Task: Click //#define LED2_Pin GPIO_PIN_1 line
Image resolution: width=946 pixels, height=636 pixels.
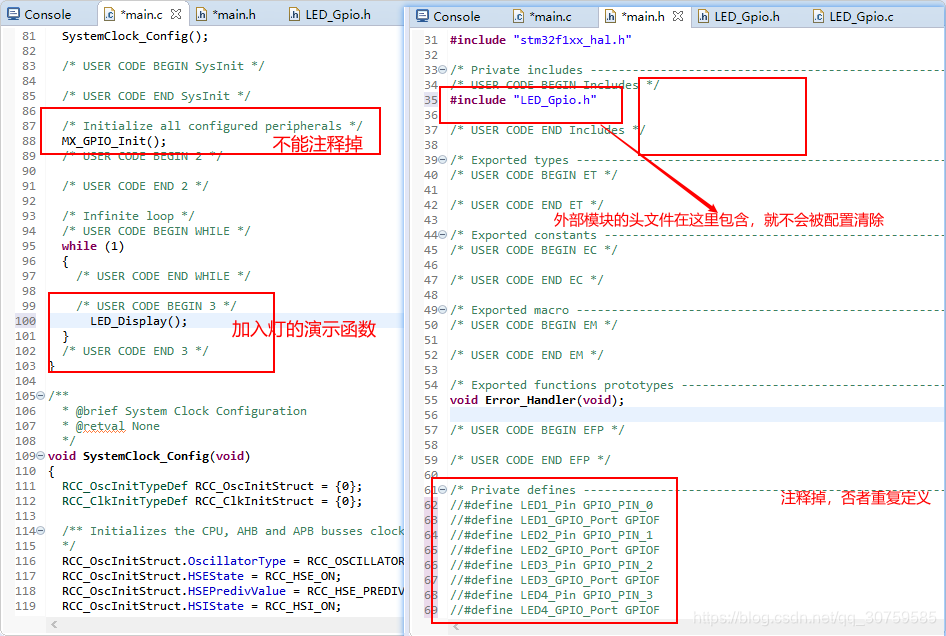Action: (x=551, y=535)
